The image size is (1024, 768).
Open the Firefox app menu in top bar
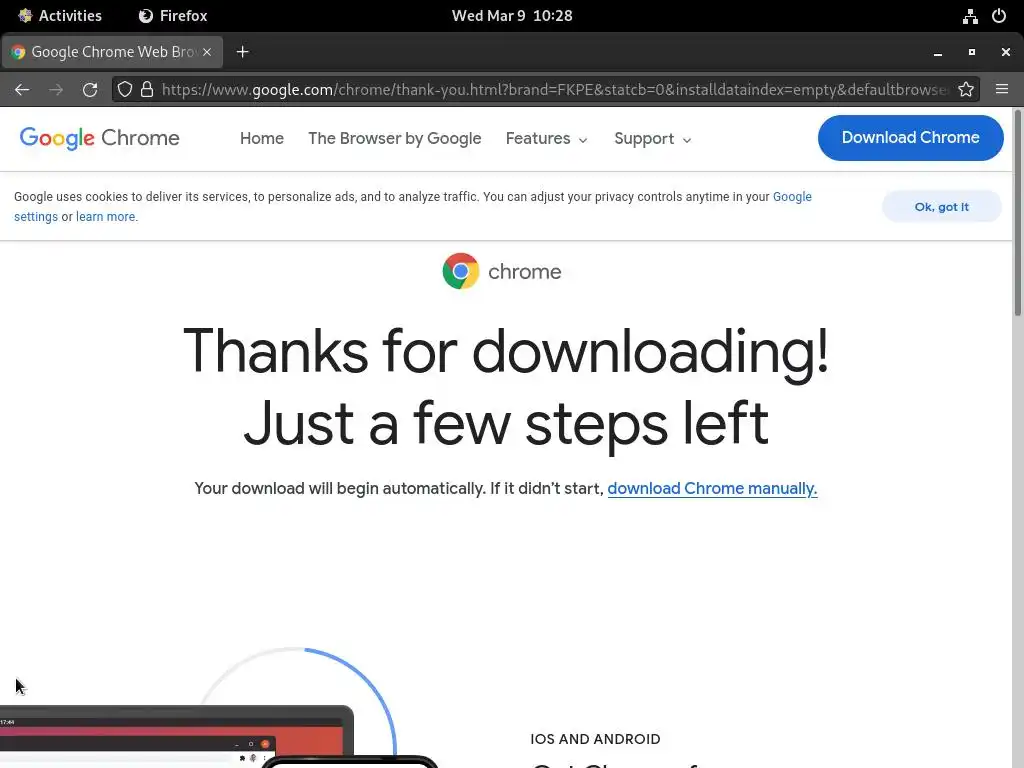pos(173,16)
